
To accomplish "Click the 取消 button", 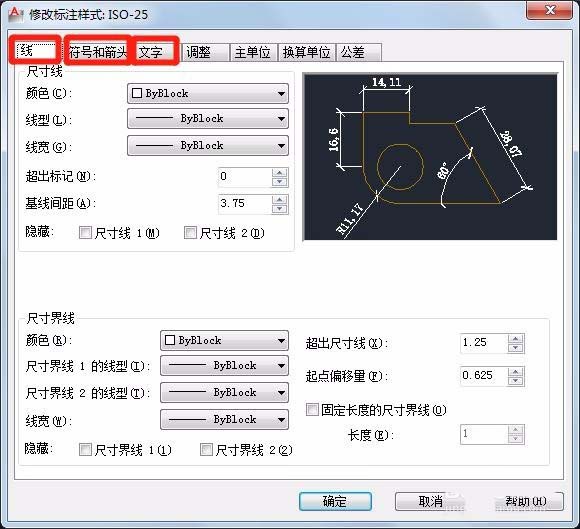I will point(430,502).
